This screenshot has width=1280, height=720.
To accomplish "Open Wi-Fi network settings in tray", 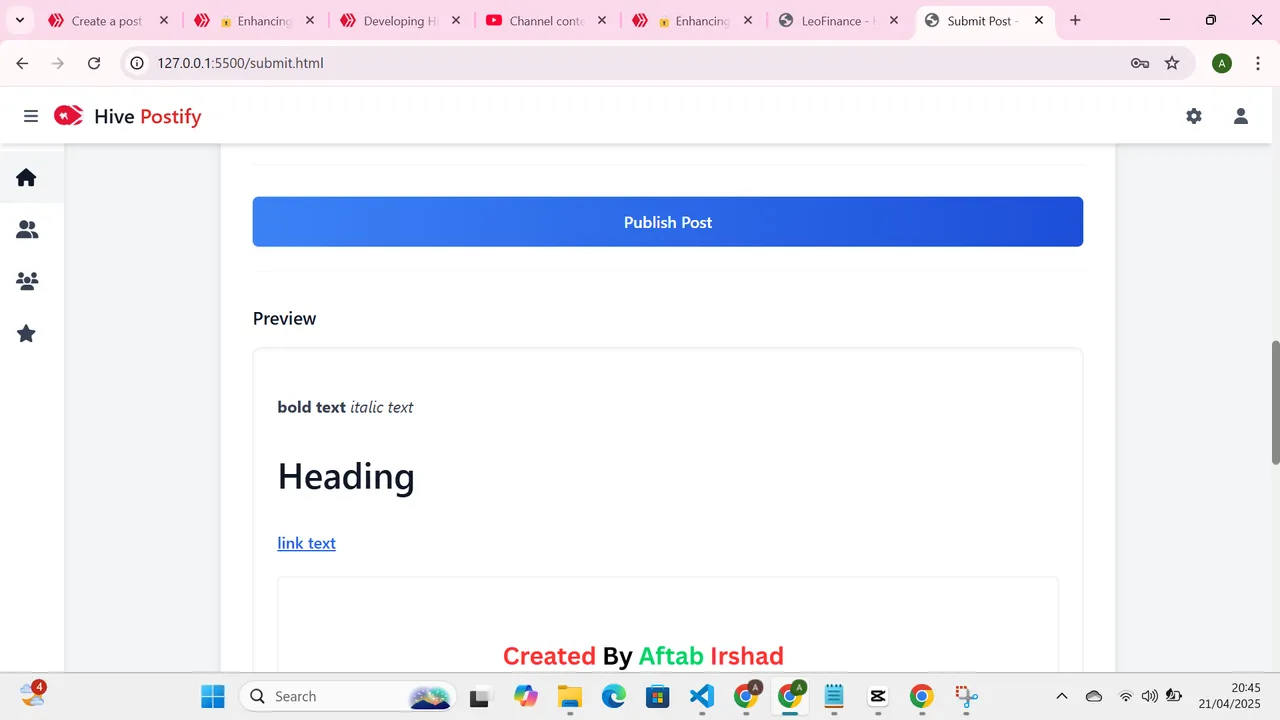I will [x=1126, y=696].
